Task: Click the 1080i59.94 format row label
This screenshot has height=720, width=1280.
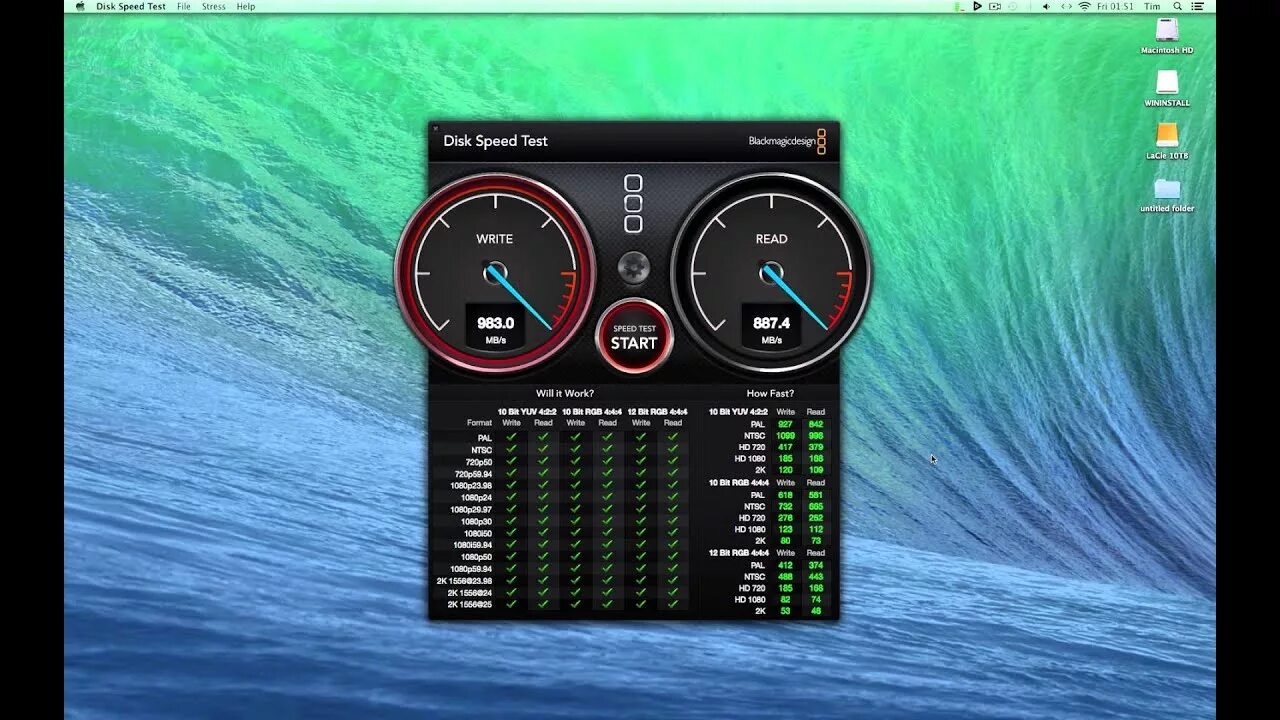Action: (x=472, y=545)
